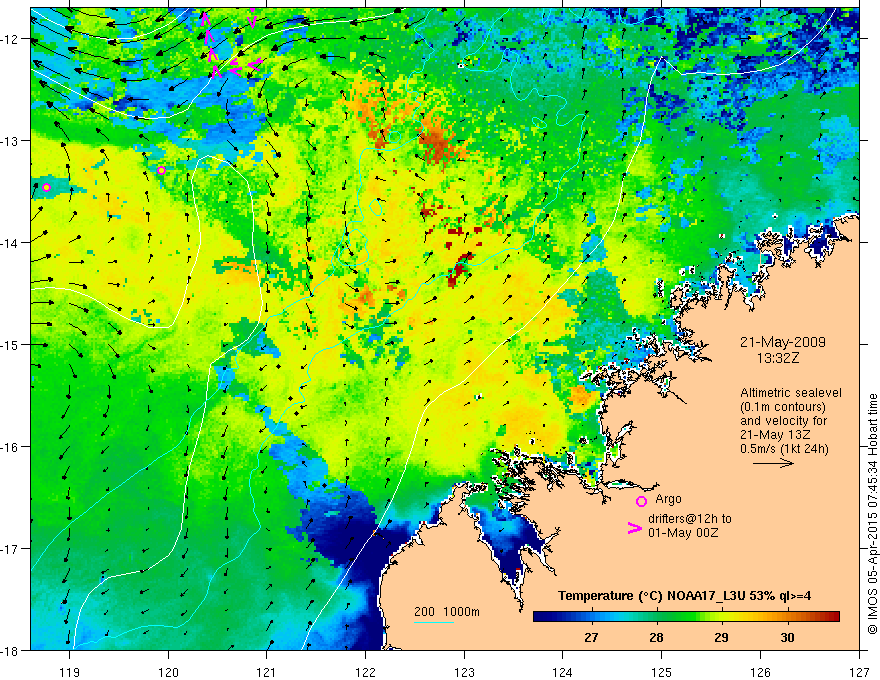Click the magenta drifter arrowhead legend symbol
The height and width of the screenshot is (680, 880).
[x=635, y=527]
